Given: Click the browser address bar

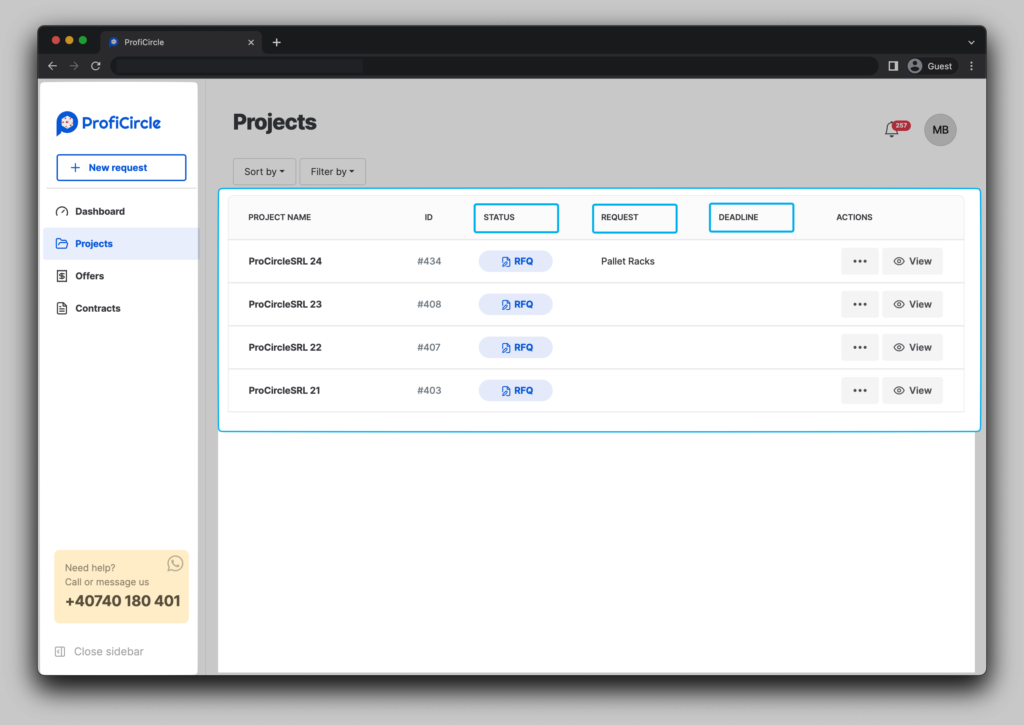Looking at the screenshot, I should [x=494, y=66].
